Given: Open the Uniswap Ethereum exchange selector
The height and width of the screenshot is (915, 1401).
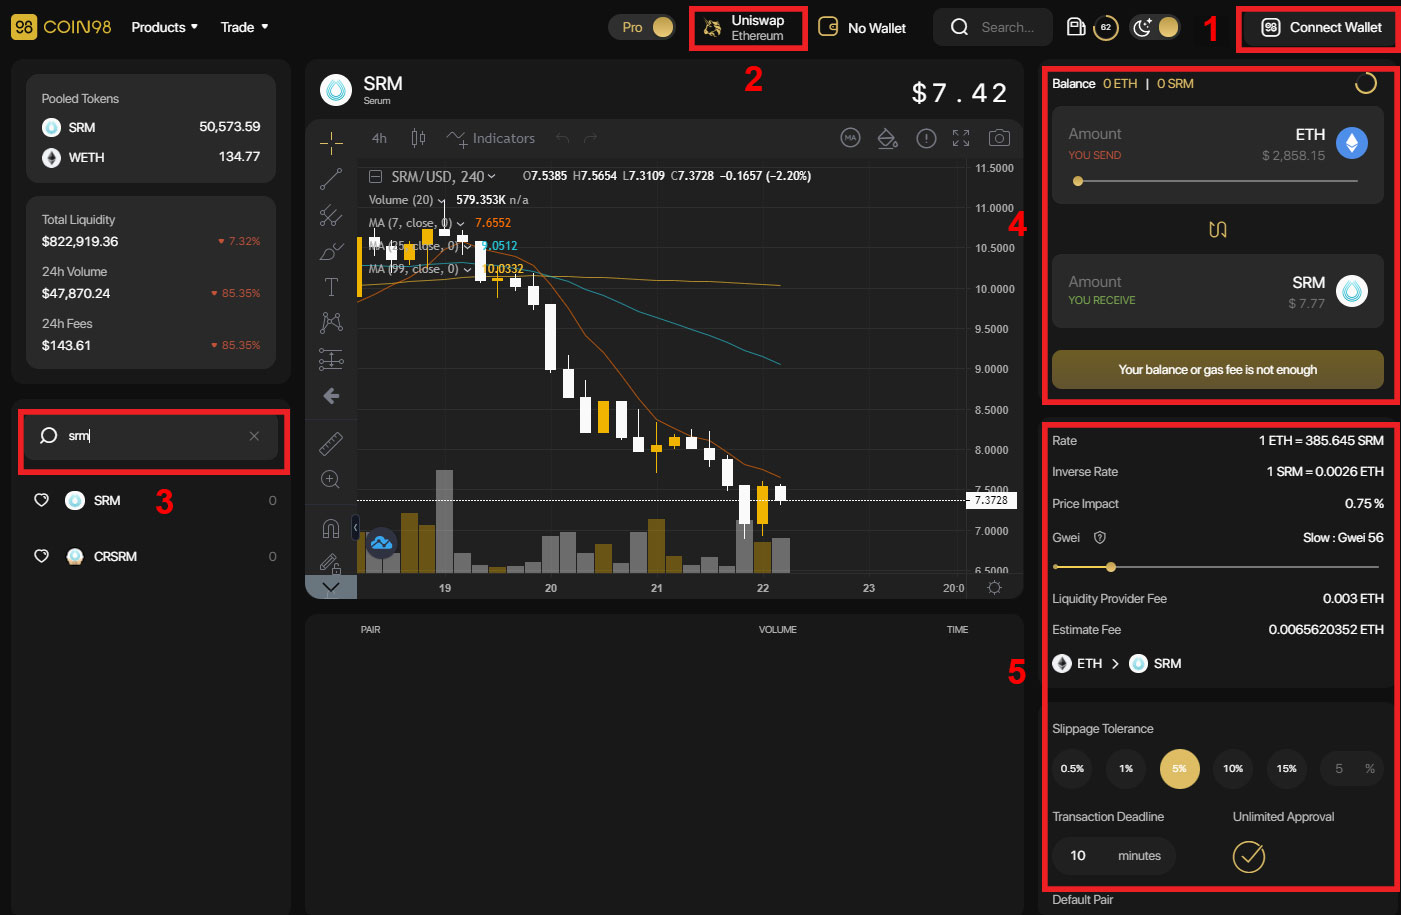Looking at the screenshot, I should (748, 28).
